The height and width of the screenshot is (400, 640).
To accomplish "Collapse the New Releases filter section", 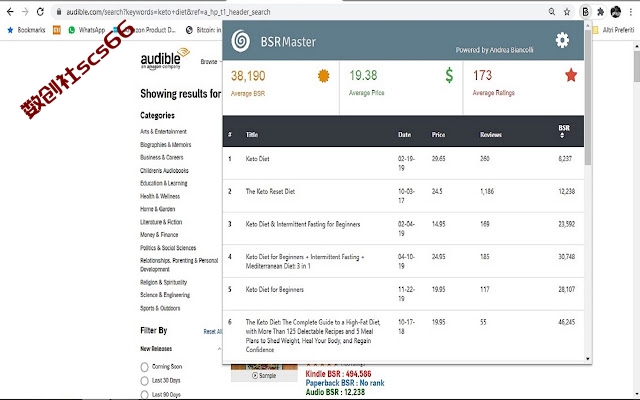I will [219, 349].
